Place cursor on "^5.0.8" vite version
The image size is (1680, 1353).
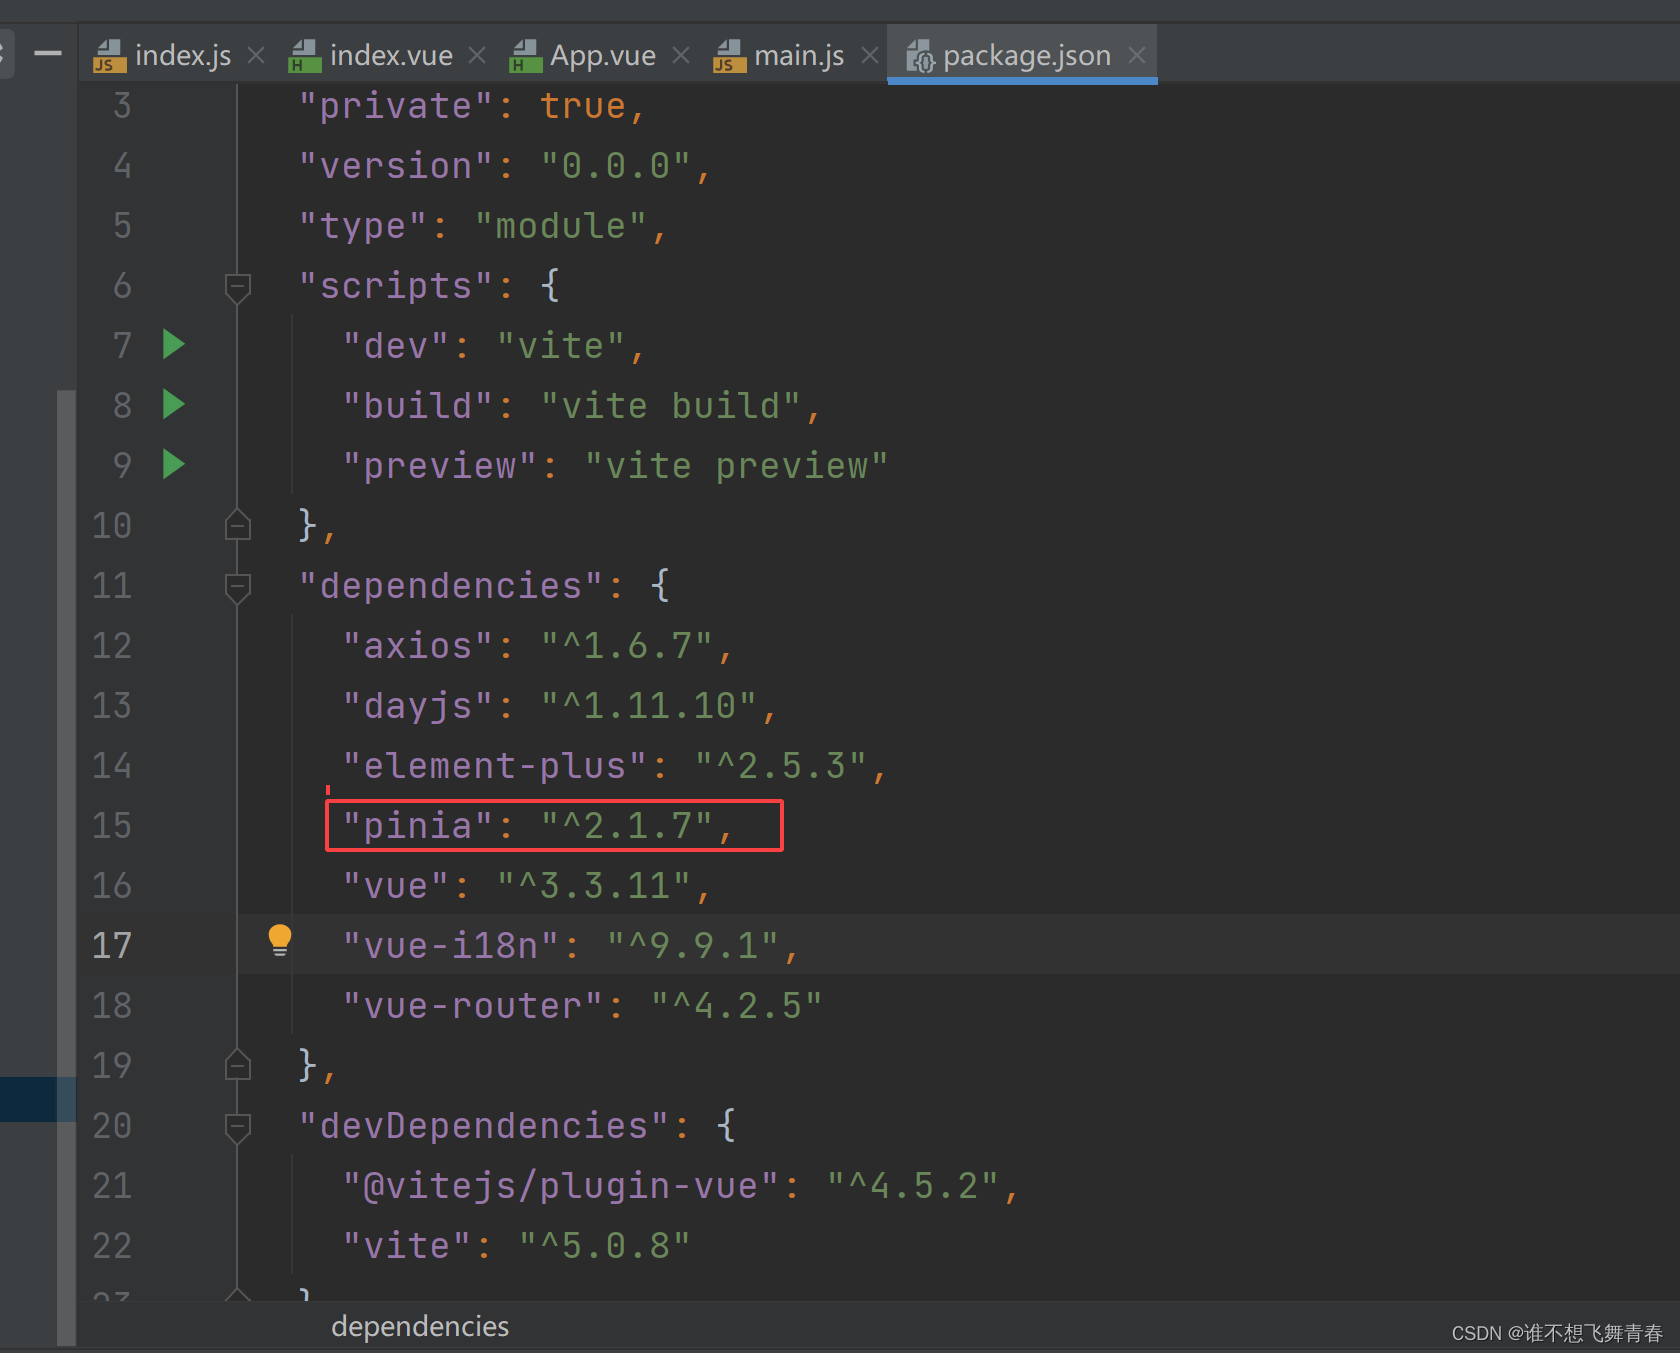click(605, 1246)
